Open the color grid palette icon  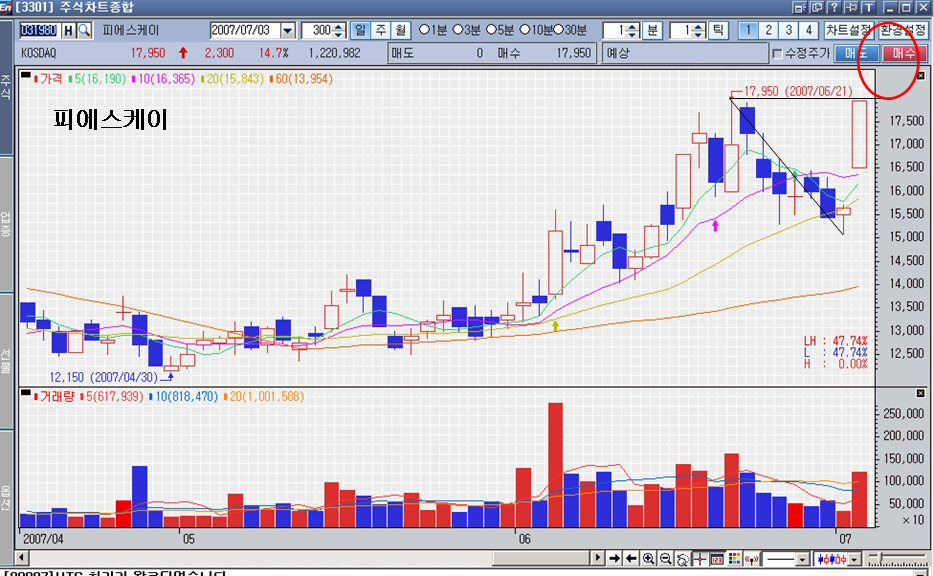(734, 559)
